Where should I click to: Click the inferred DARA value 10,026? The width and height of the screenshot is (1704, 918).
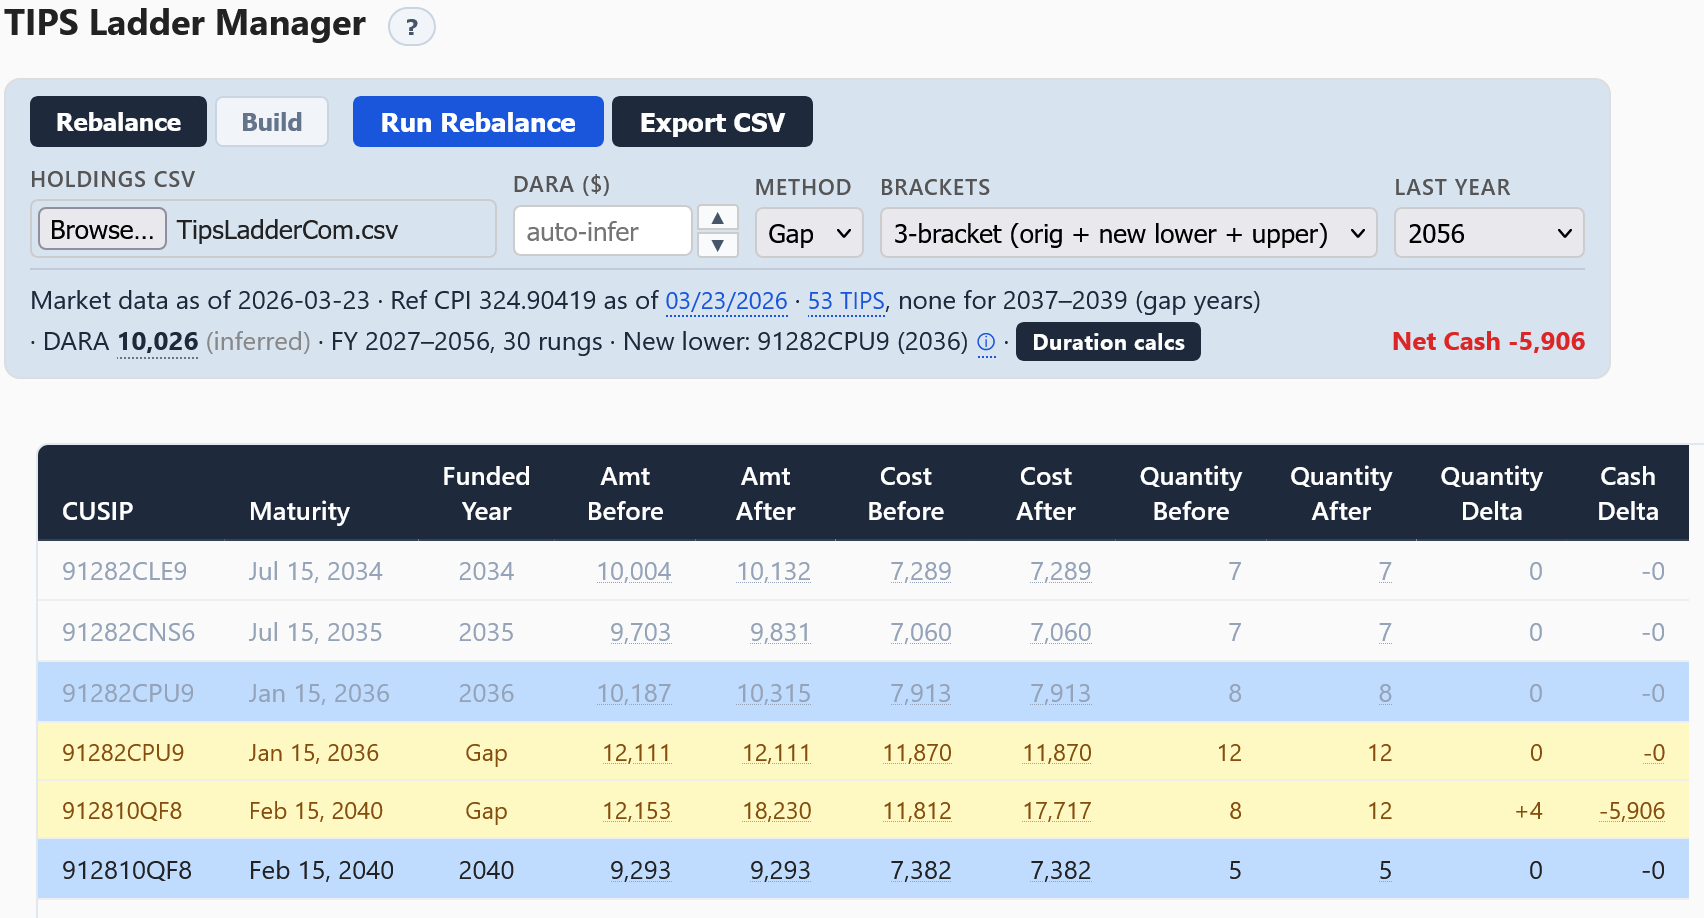pyautogui.click(x=158, y=342)
